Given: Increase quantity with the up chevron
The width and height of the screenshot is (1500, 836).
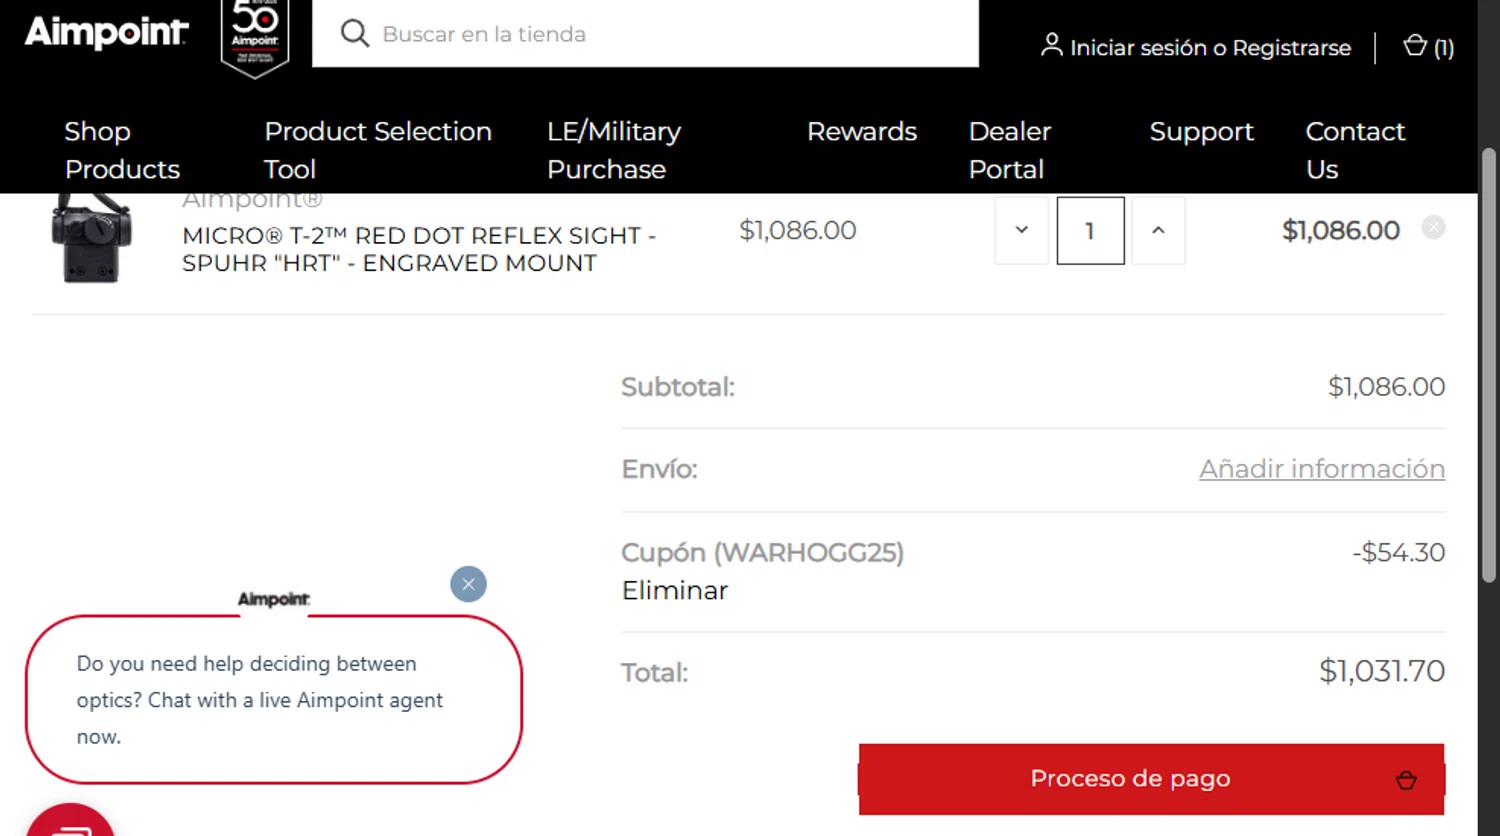Looking at the screenshot, I should (1158, 230).
